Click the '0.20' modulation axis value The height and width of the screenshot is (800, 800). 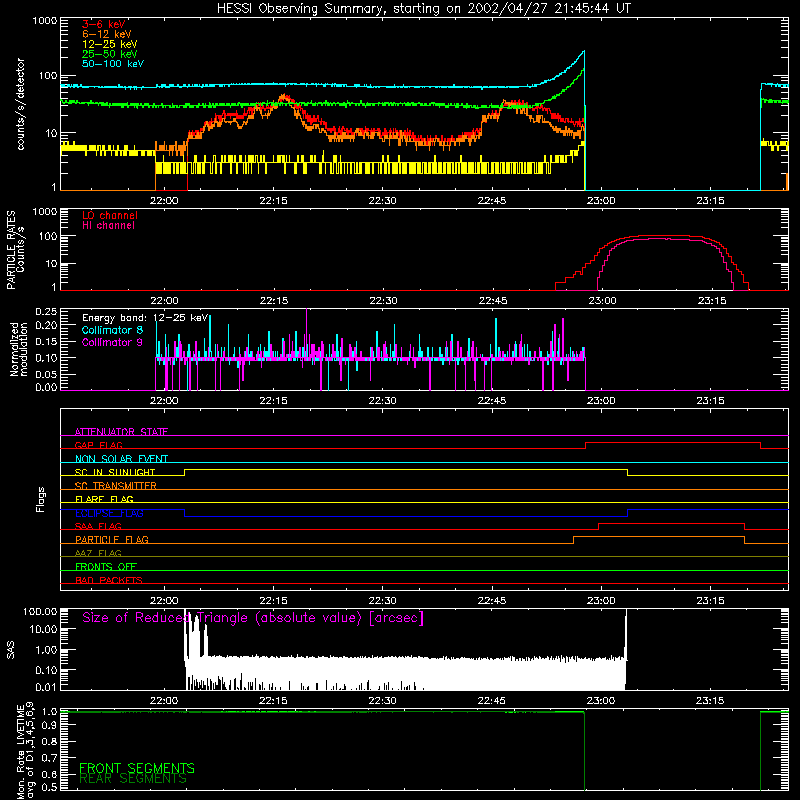(x=46, y=326)
